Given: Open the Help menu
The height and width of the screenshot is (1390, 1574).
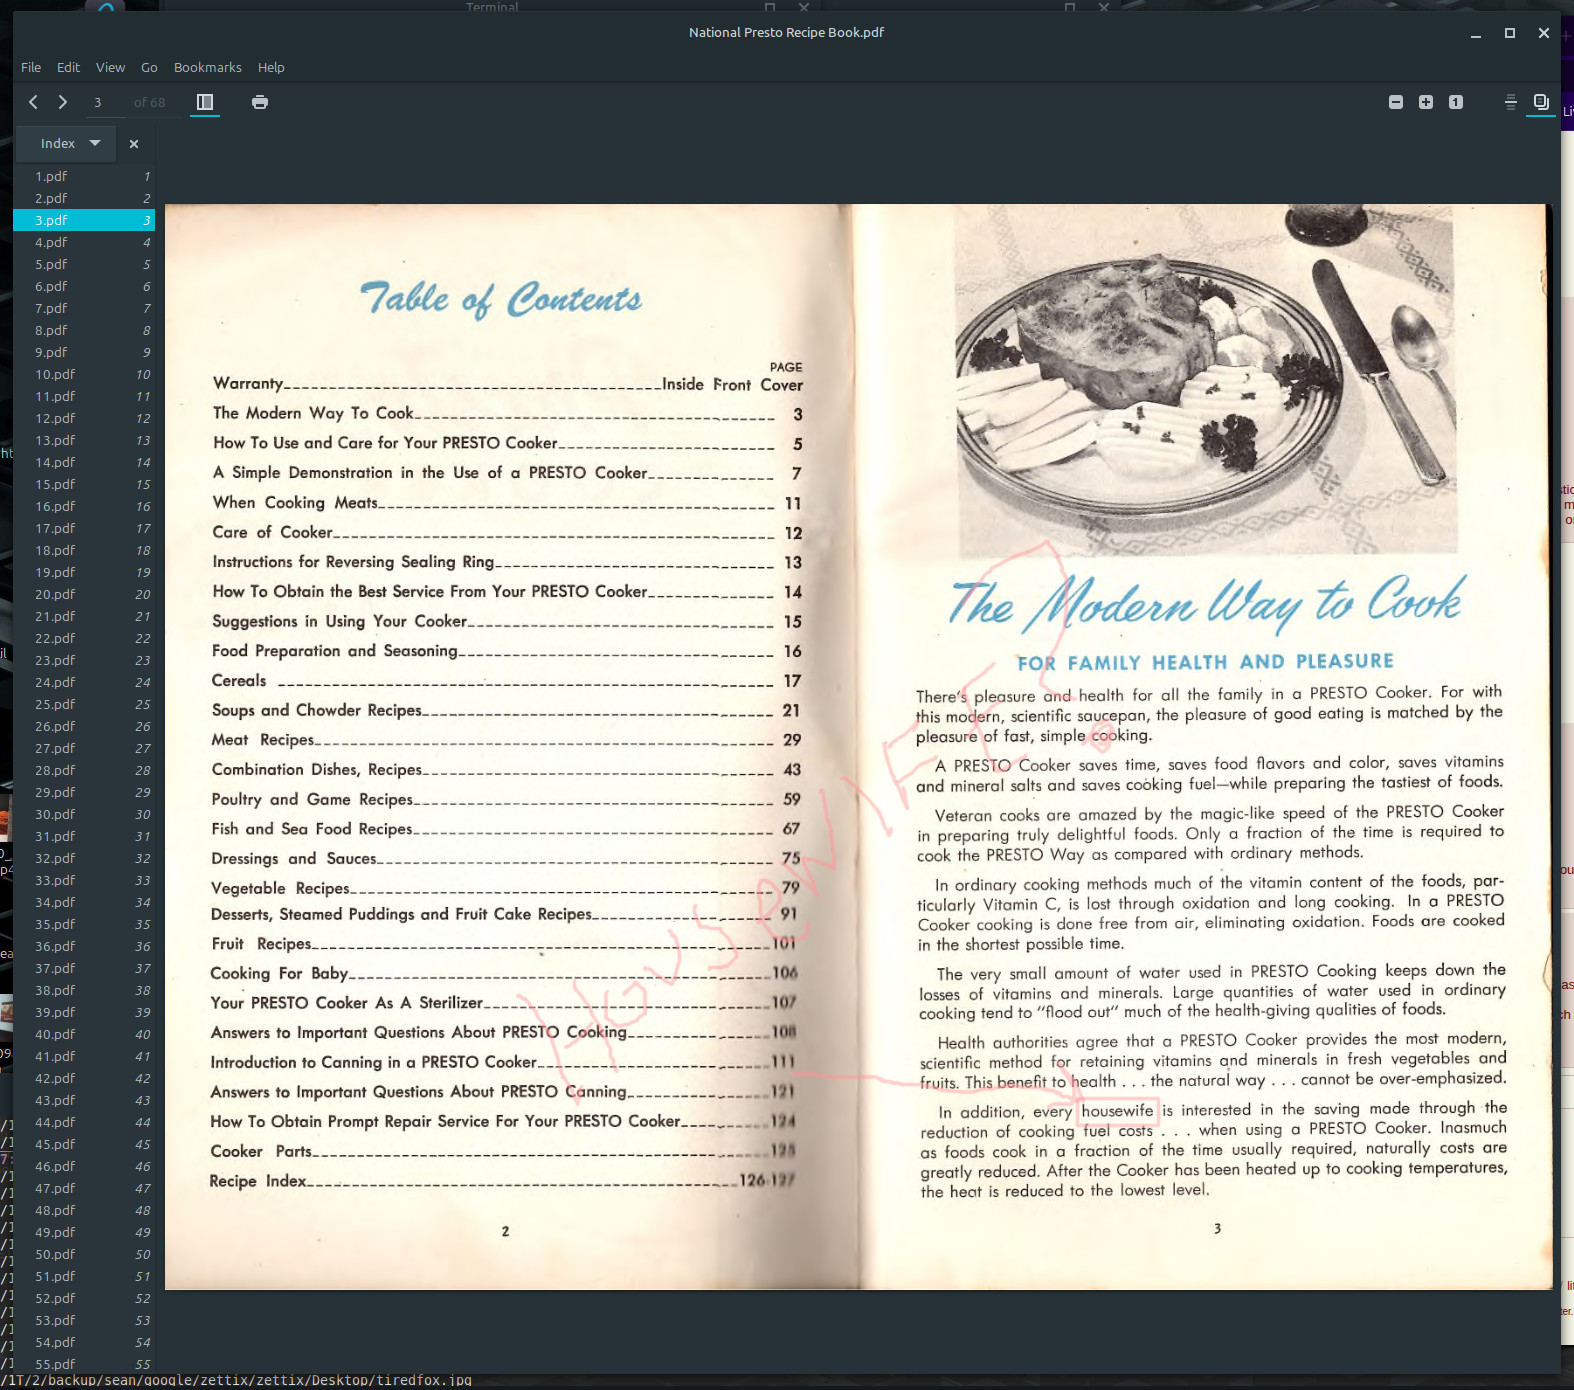Looking at the screenshot, I should tap(271, 68).
